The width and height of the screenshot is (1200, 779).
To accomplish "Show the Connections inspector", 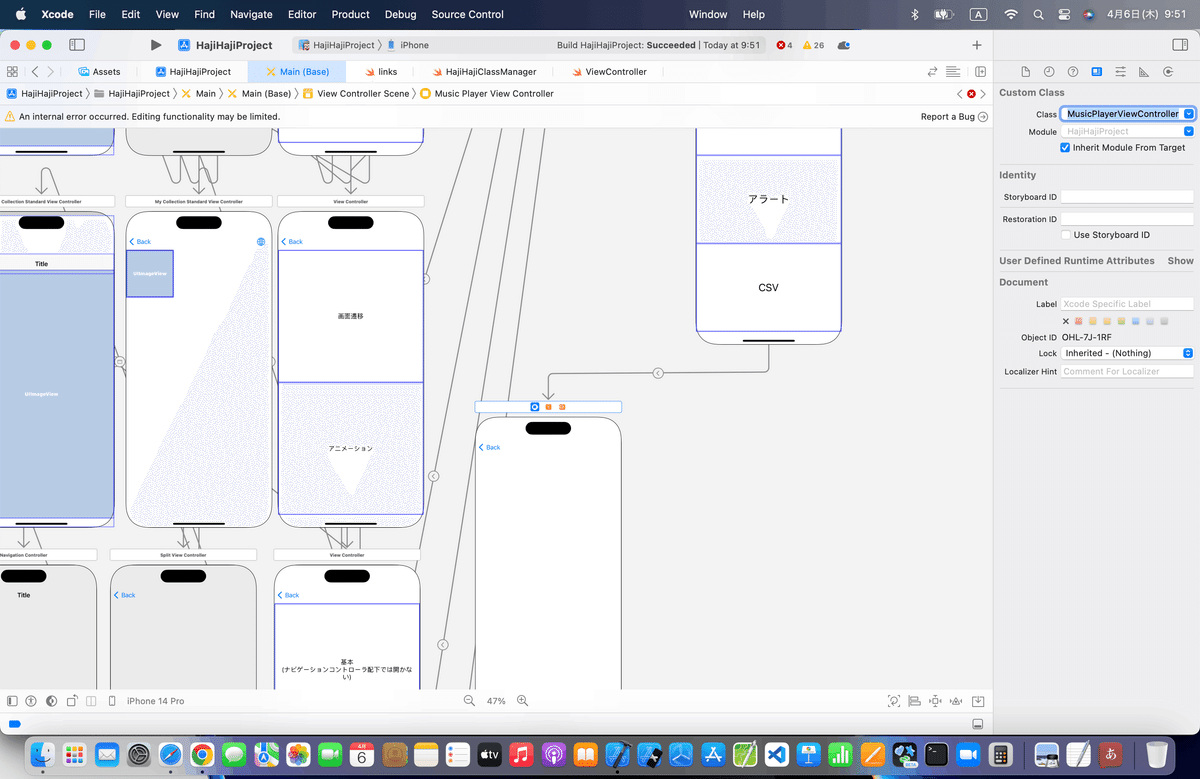I will coord(1168,72).
